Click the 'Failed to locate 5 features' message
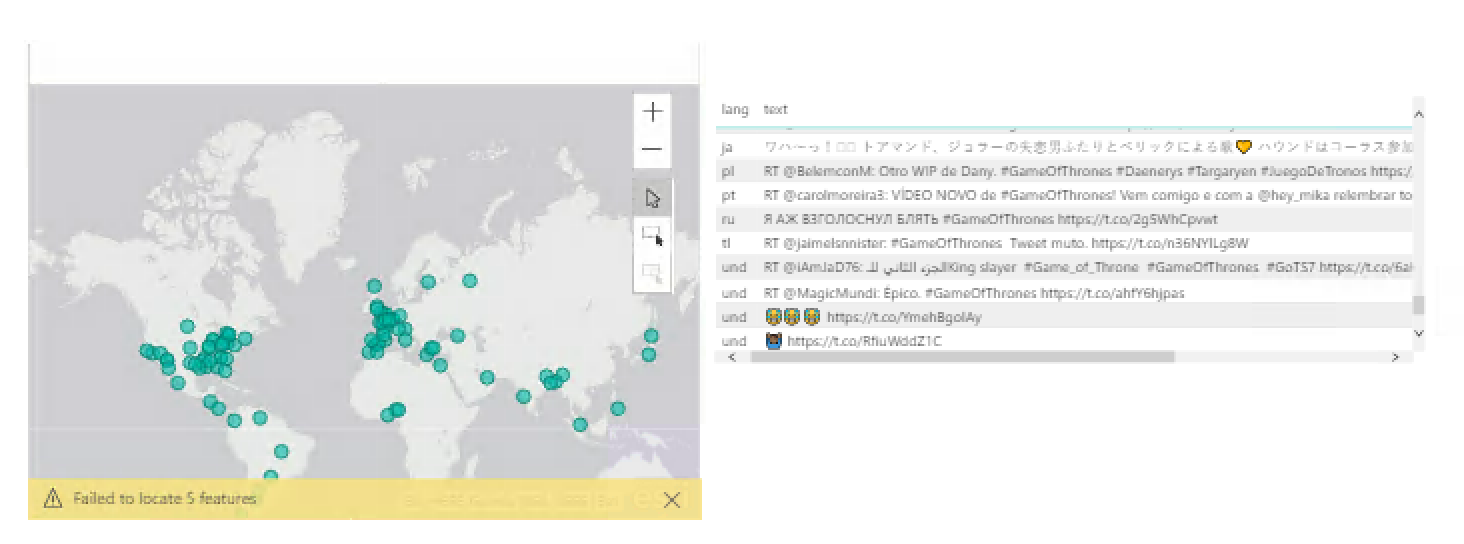Image resolution: width=1464 pixels, height=544 pixels. [165, 498]
